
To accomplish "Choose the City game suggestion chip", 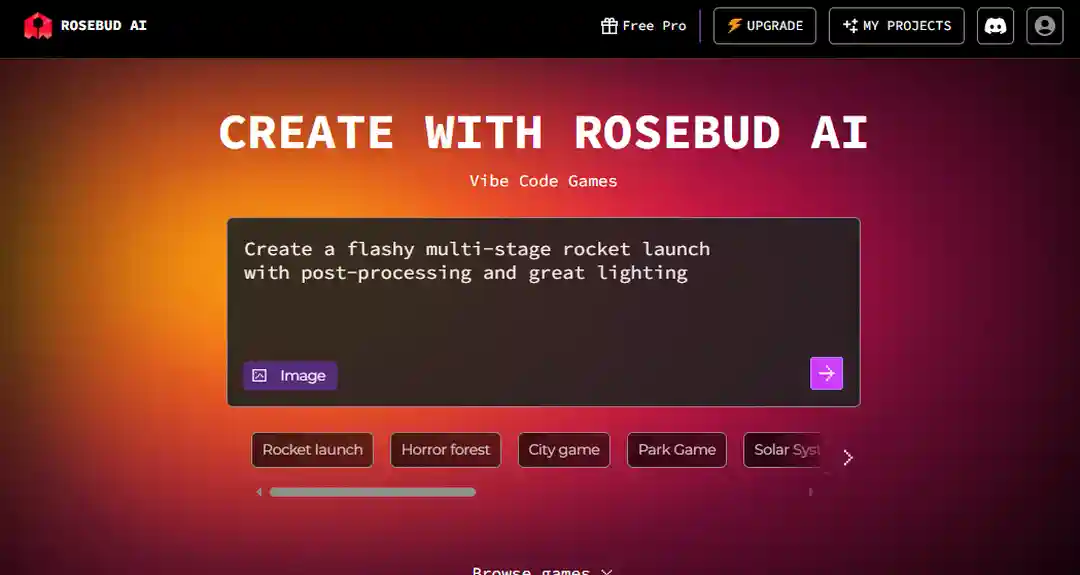I will click(564, 450).
